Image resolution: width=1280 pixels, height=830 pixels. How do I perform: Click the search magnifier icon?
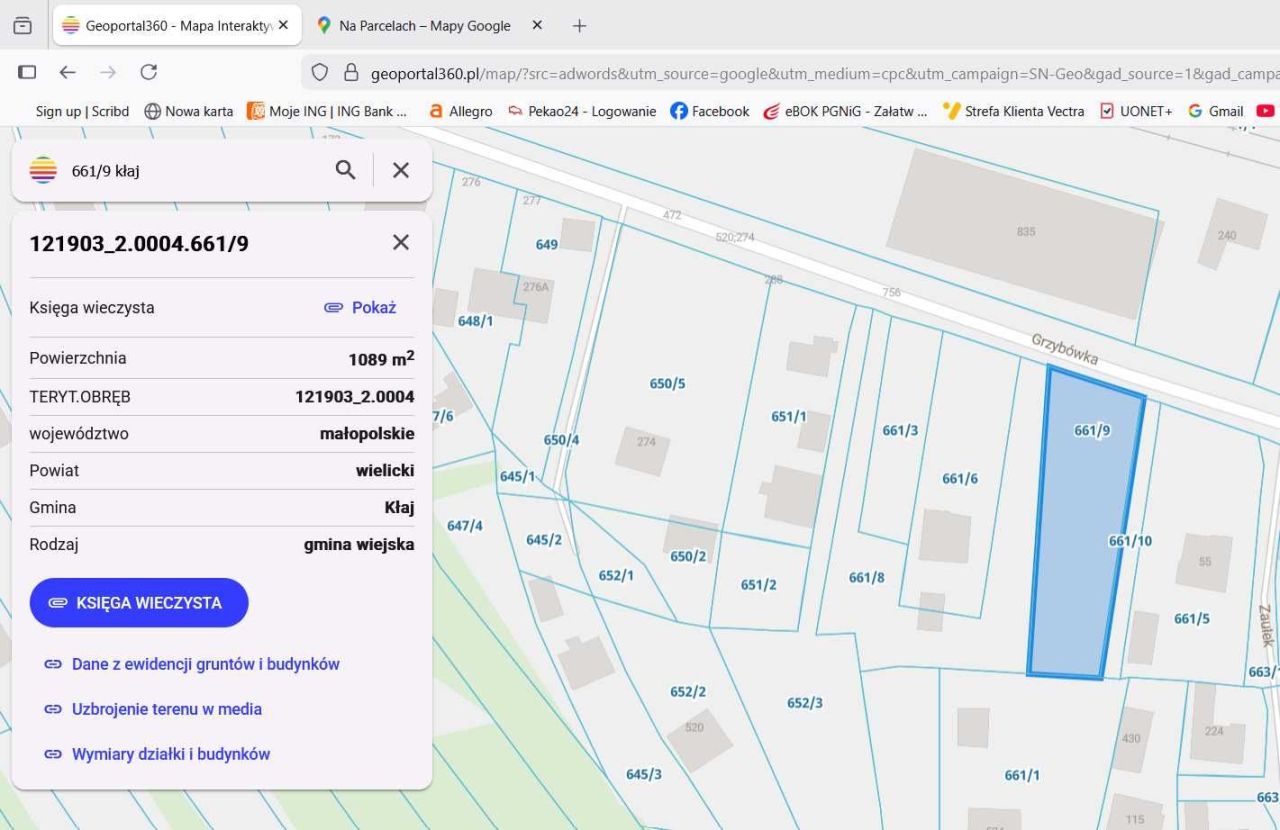345,170
